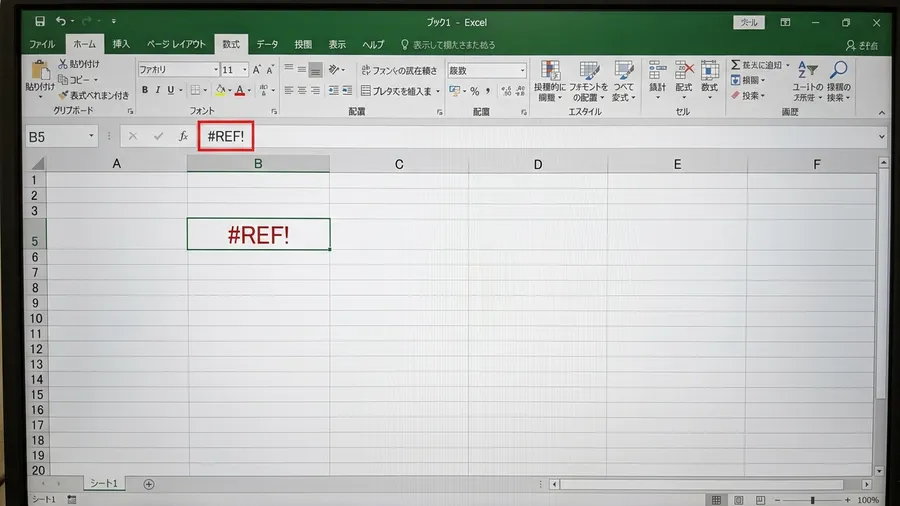
Task: Click the Increase Font Size icon
Action: (x=257, y=69)
